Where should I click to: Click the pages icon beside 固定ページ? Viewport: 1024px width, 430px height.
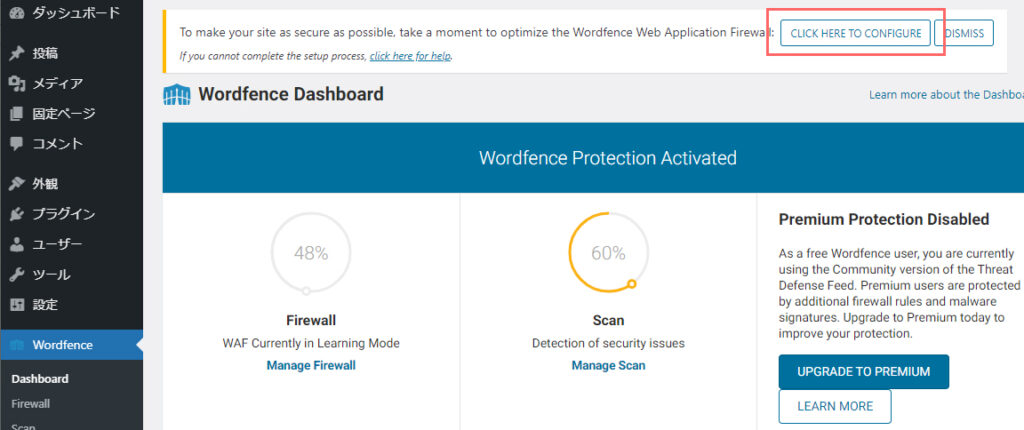pyautogui.click(x=17, y=114)
